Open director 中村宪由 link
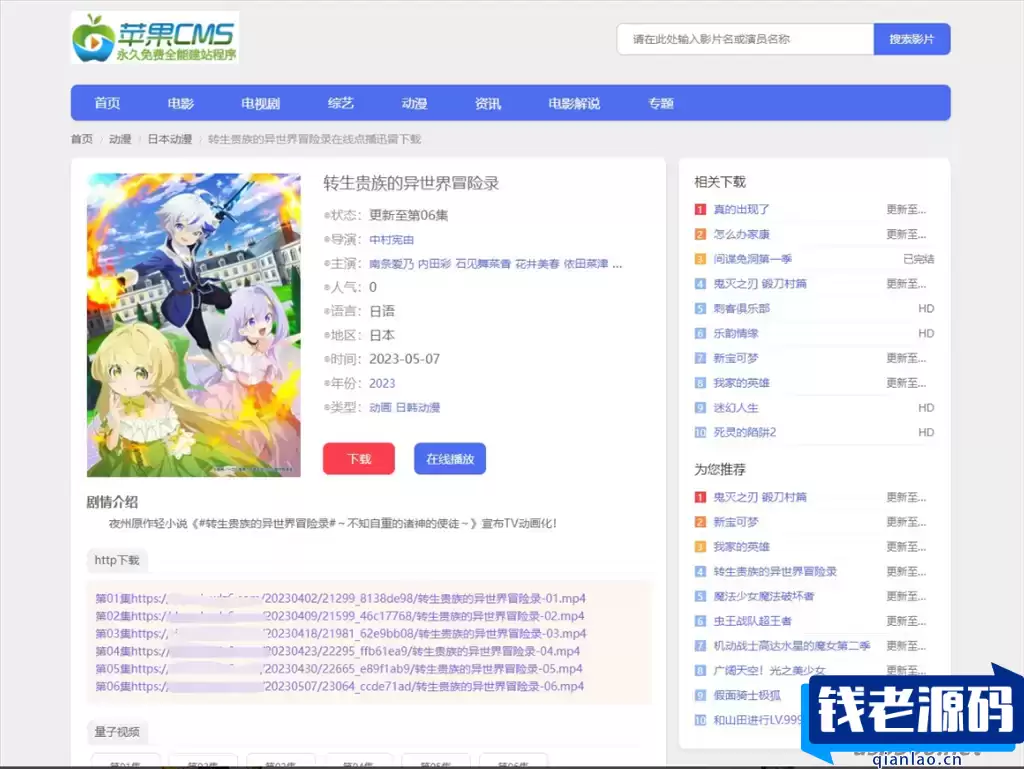1024x769 pixels. click(392, 240)
